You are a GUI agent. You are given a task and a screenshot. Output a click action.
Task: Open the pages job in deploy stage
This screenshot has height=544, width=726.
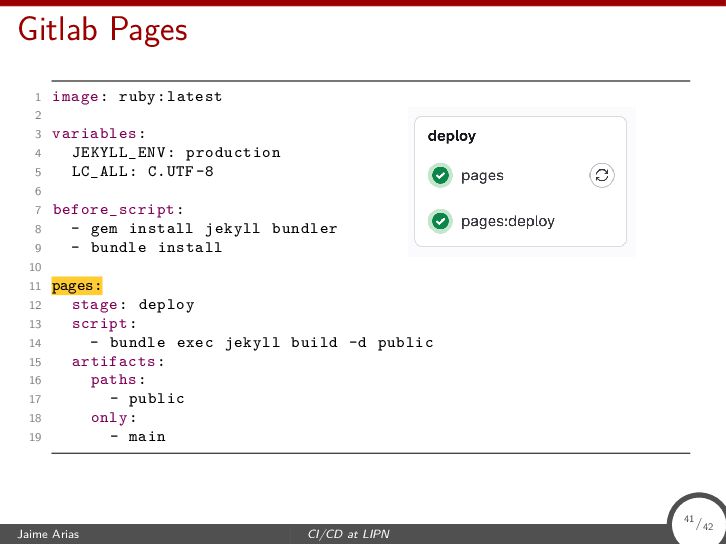click(x=482, y=176)
